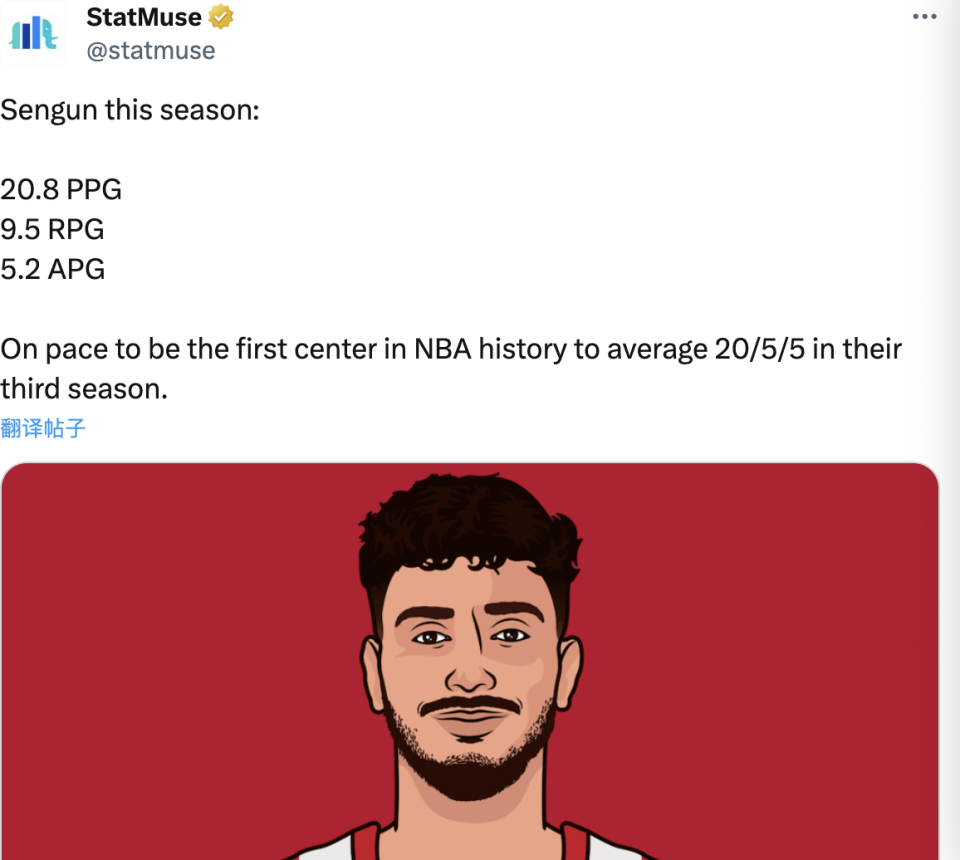
Task: Select the "9.5 RPG" stat line
Action: pos(52,229)
